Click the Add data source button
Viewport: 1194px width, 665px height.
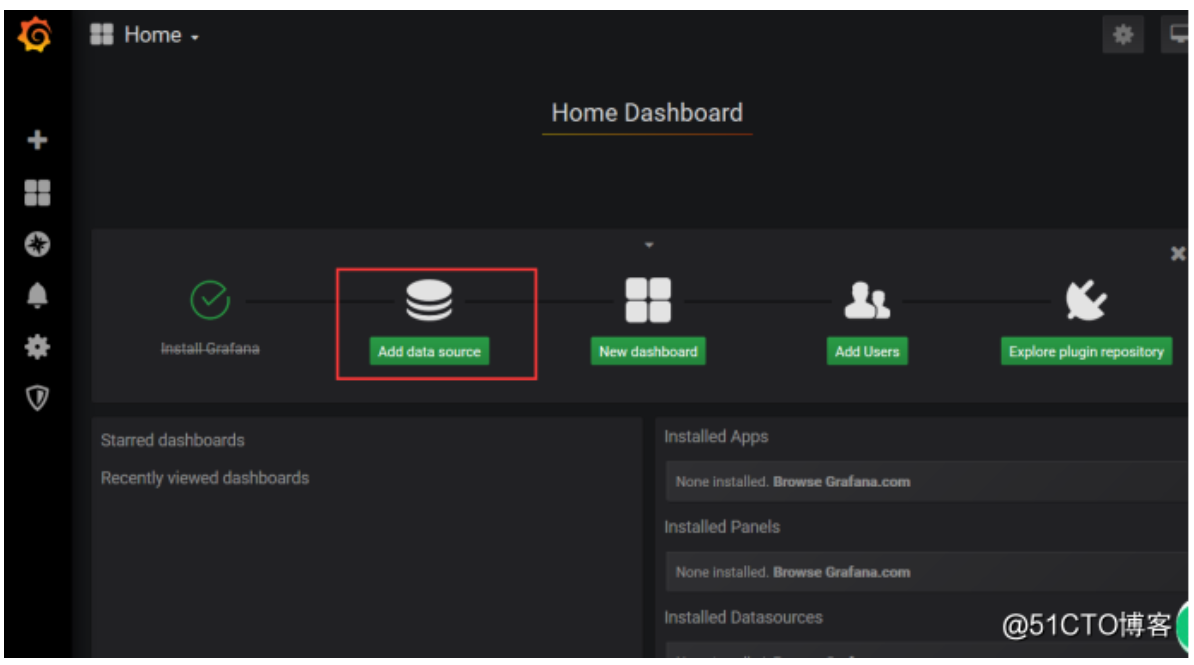click(429, 351)
